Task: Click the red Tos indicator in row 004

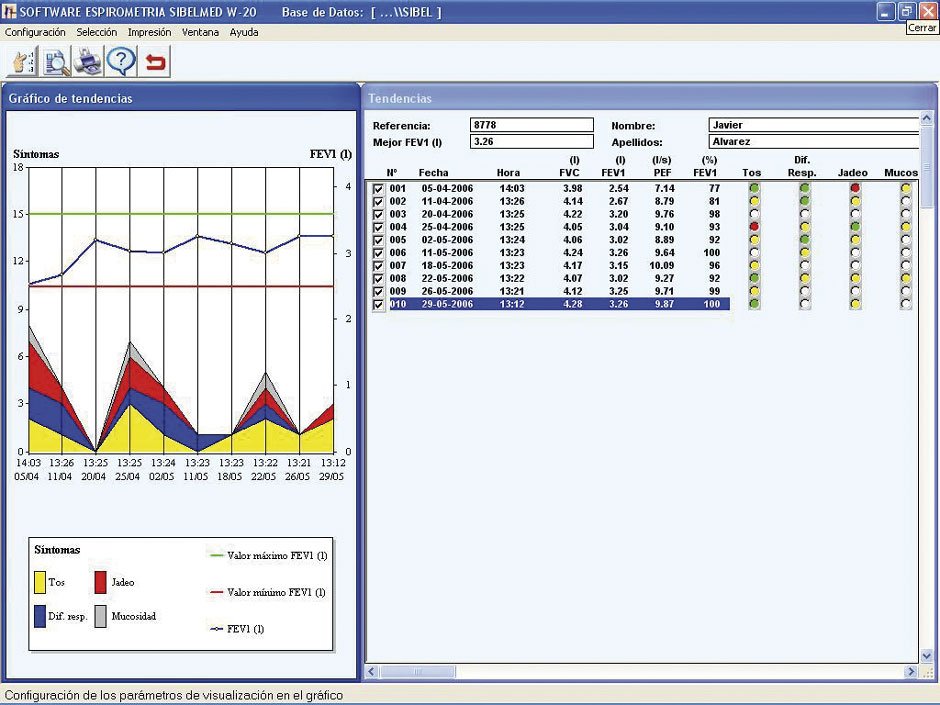Action: coord(754,227)
